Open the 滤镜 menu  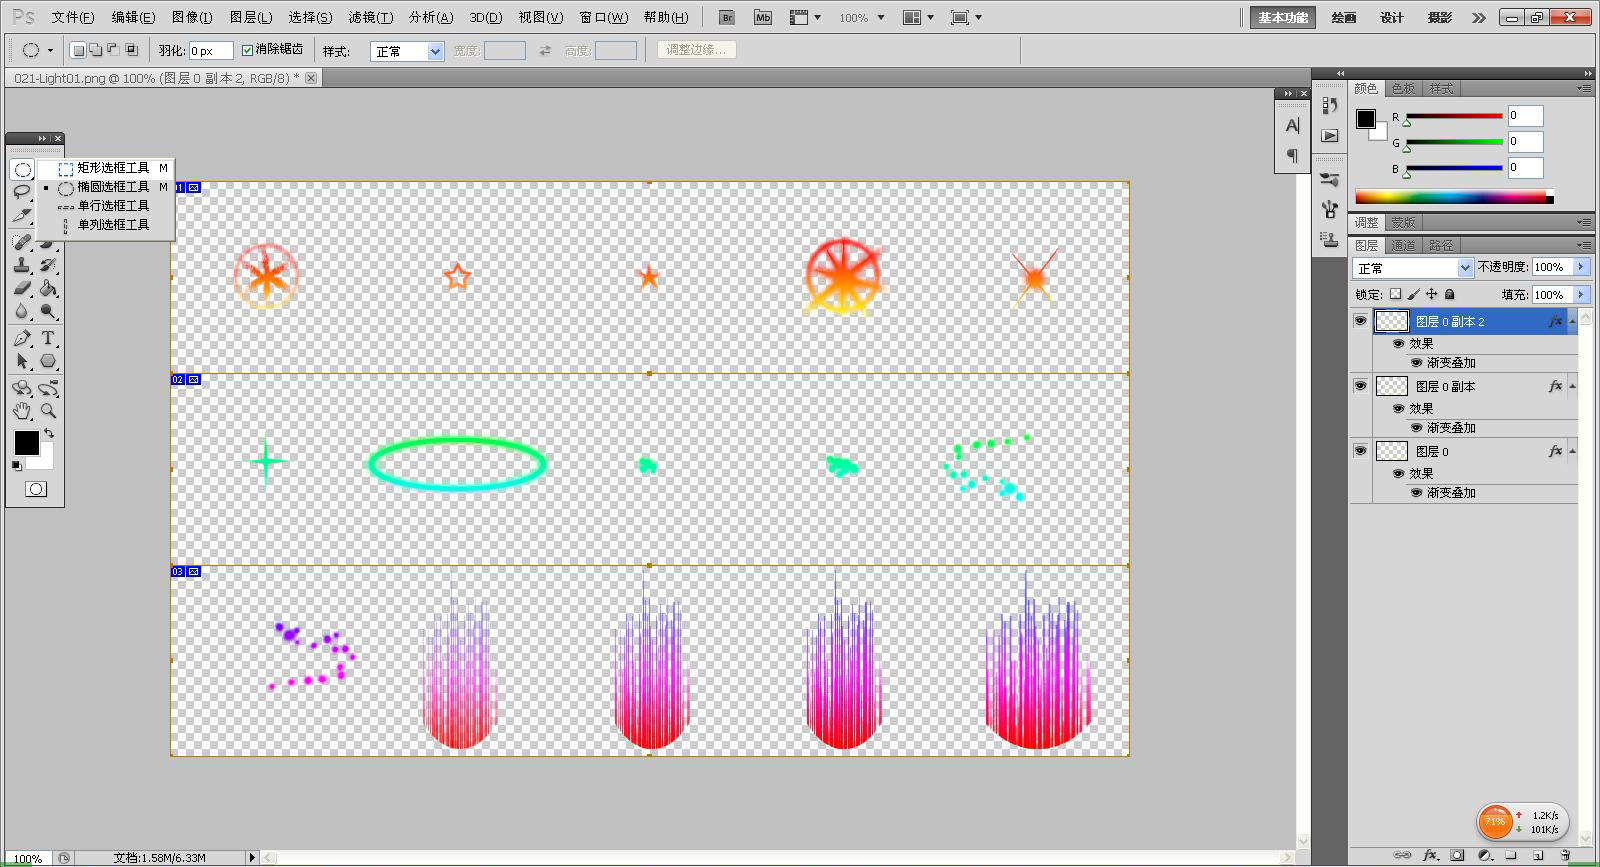click(x=370, y=17)
